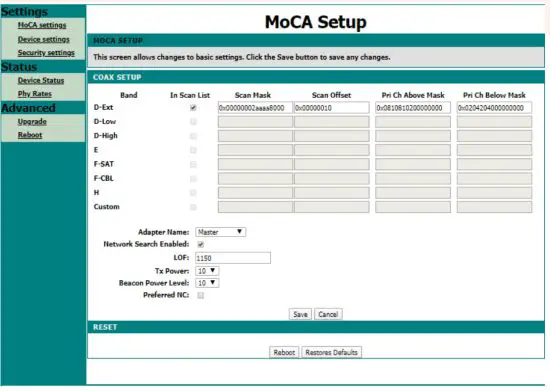550x391 pixels.
Task: Click the Custom Scan Mask field
Action: (x=255, y=207)
